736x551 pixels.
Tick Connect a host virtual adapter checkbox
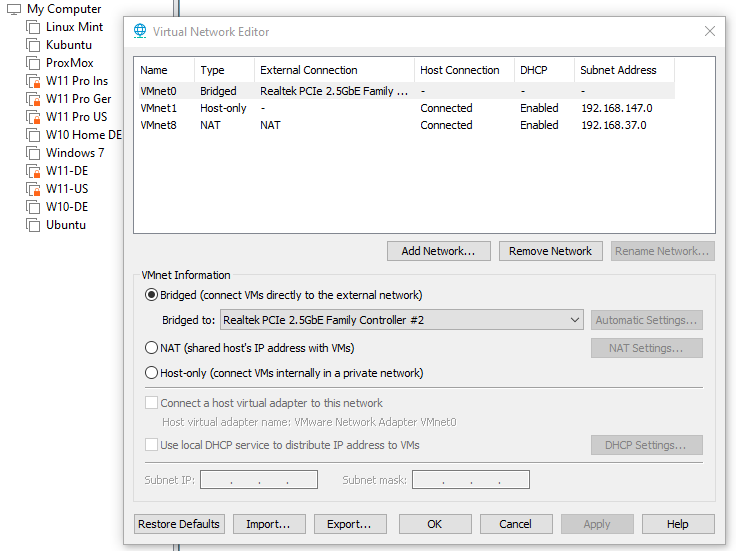tap(151, 403)
